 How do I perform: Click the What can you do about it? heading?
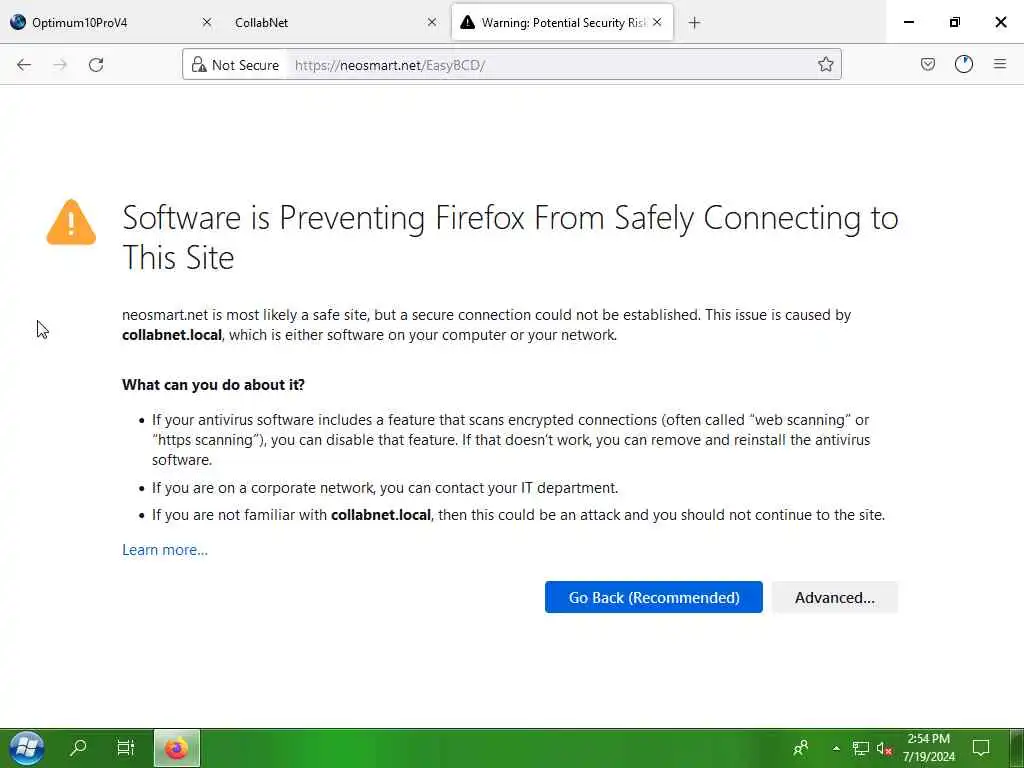tap(214, 385)
